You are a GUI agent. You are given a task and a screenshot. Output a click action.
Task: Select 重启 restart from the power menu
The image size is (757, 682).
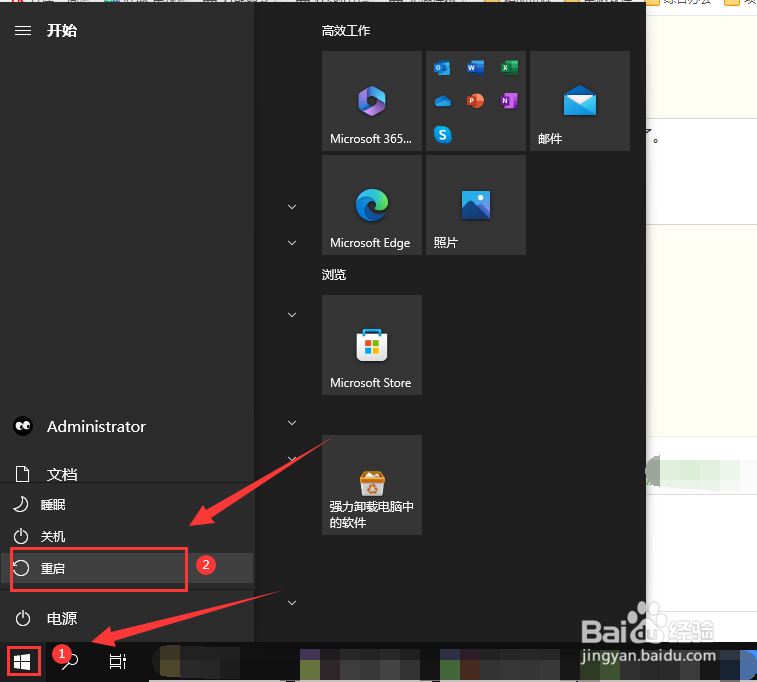coord(126,568)
